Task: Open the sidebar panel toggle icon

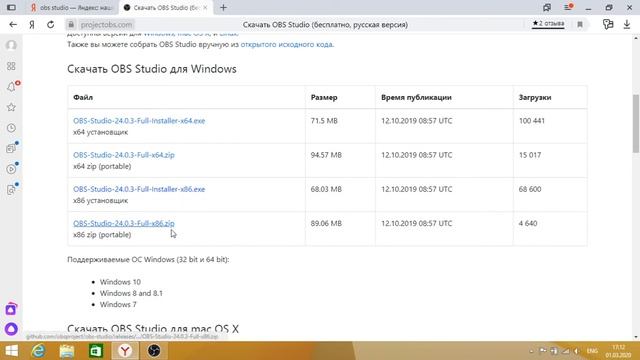Action: pos(11,7)
